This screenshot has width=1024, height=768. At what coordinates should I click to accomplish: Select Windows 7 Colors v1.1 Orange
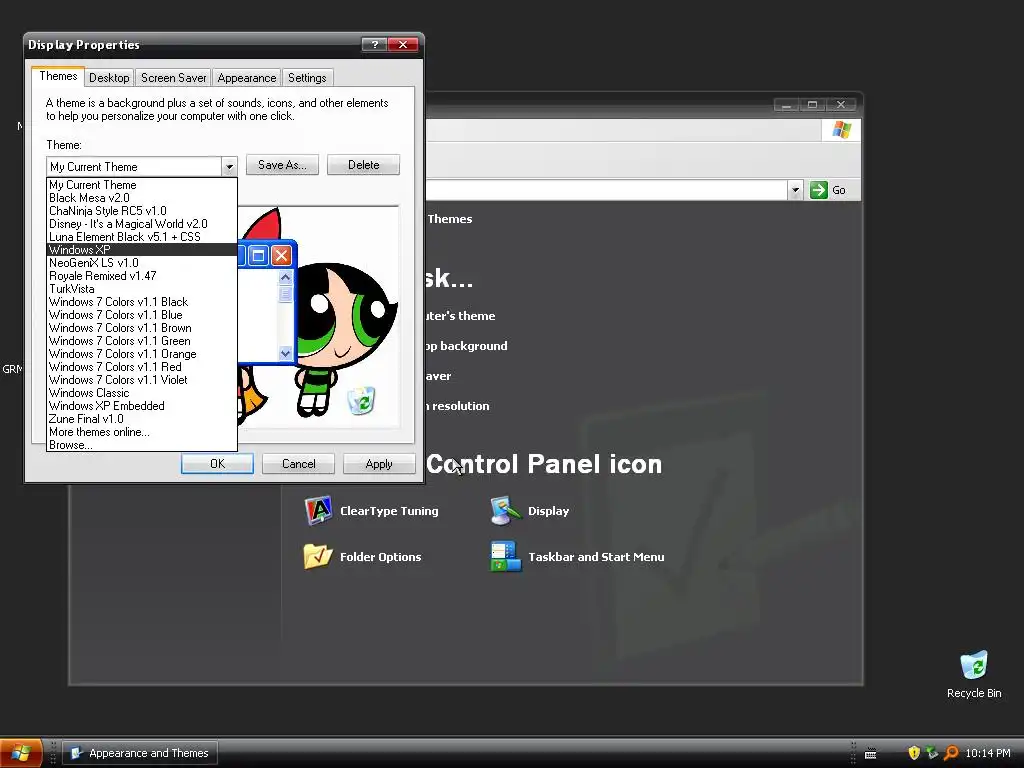click(142, 354)
